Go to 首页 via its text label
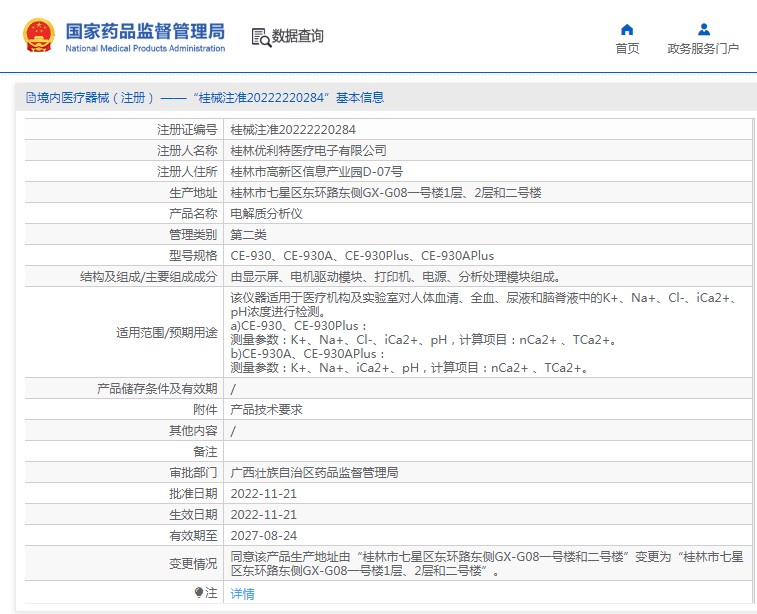This screenshot has width=757, height=614. (x=627, y=49)
